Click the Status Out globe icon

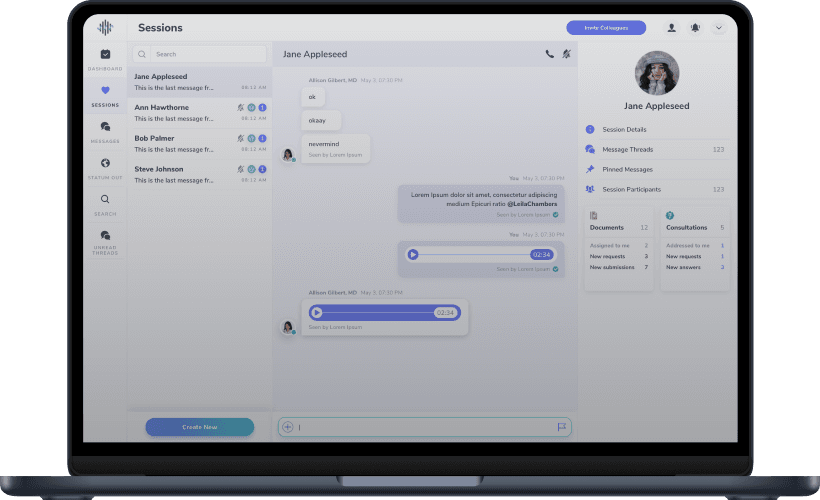point(105,163)
